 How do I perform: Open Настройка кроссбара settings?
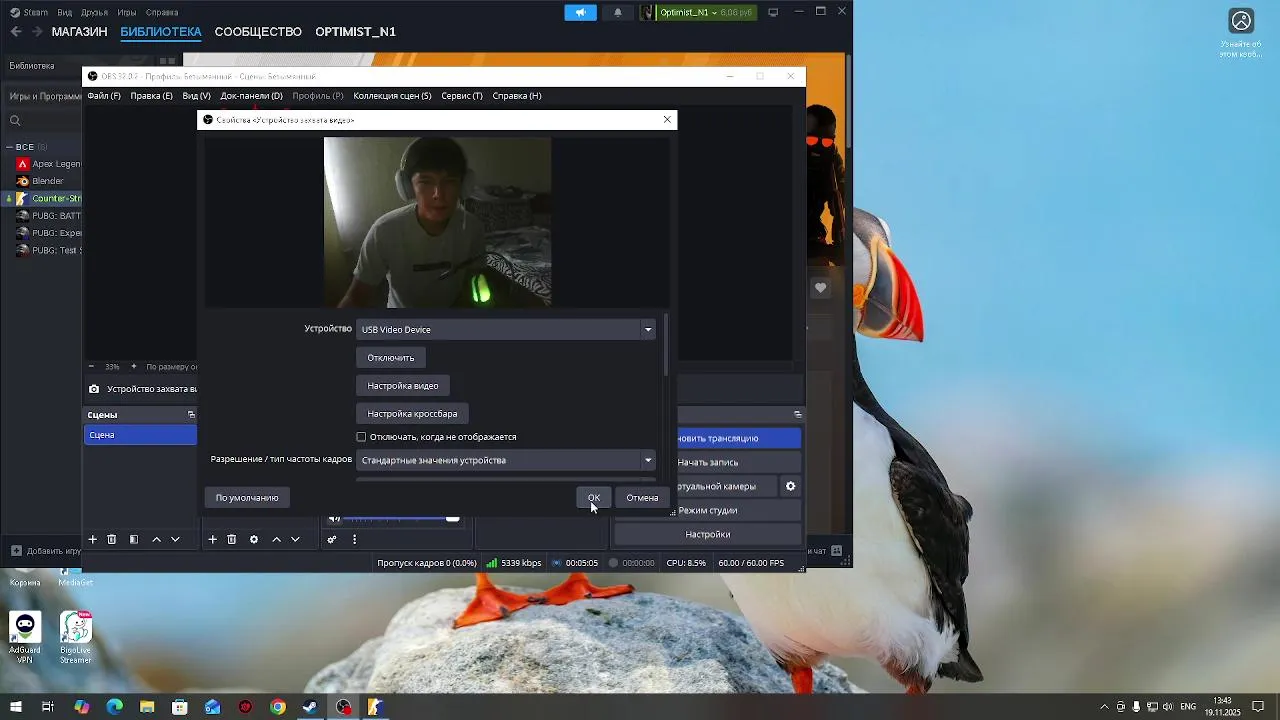[412, 413]
